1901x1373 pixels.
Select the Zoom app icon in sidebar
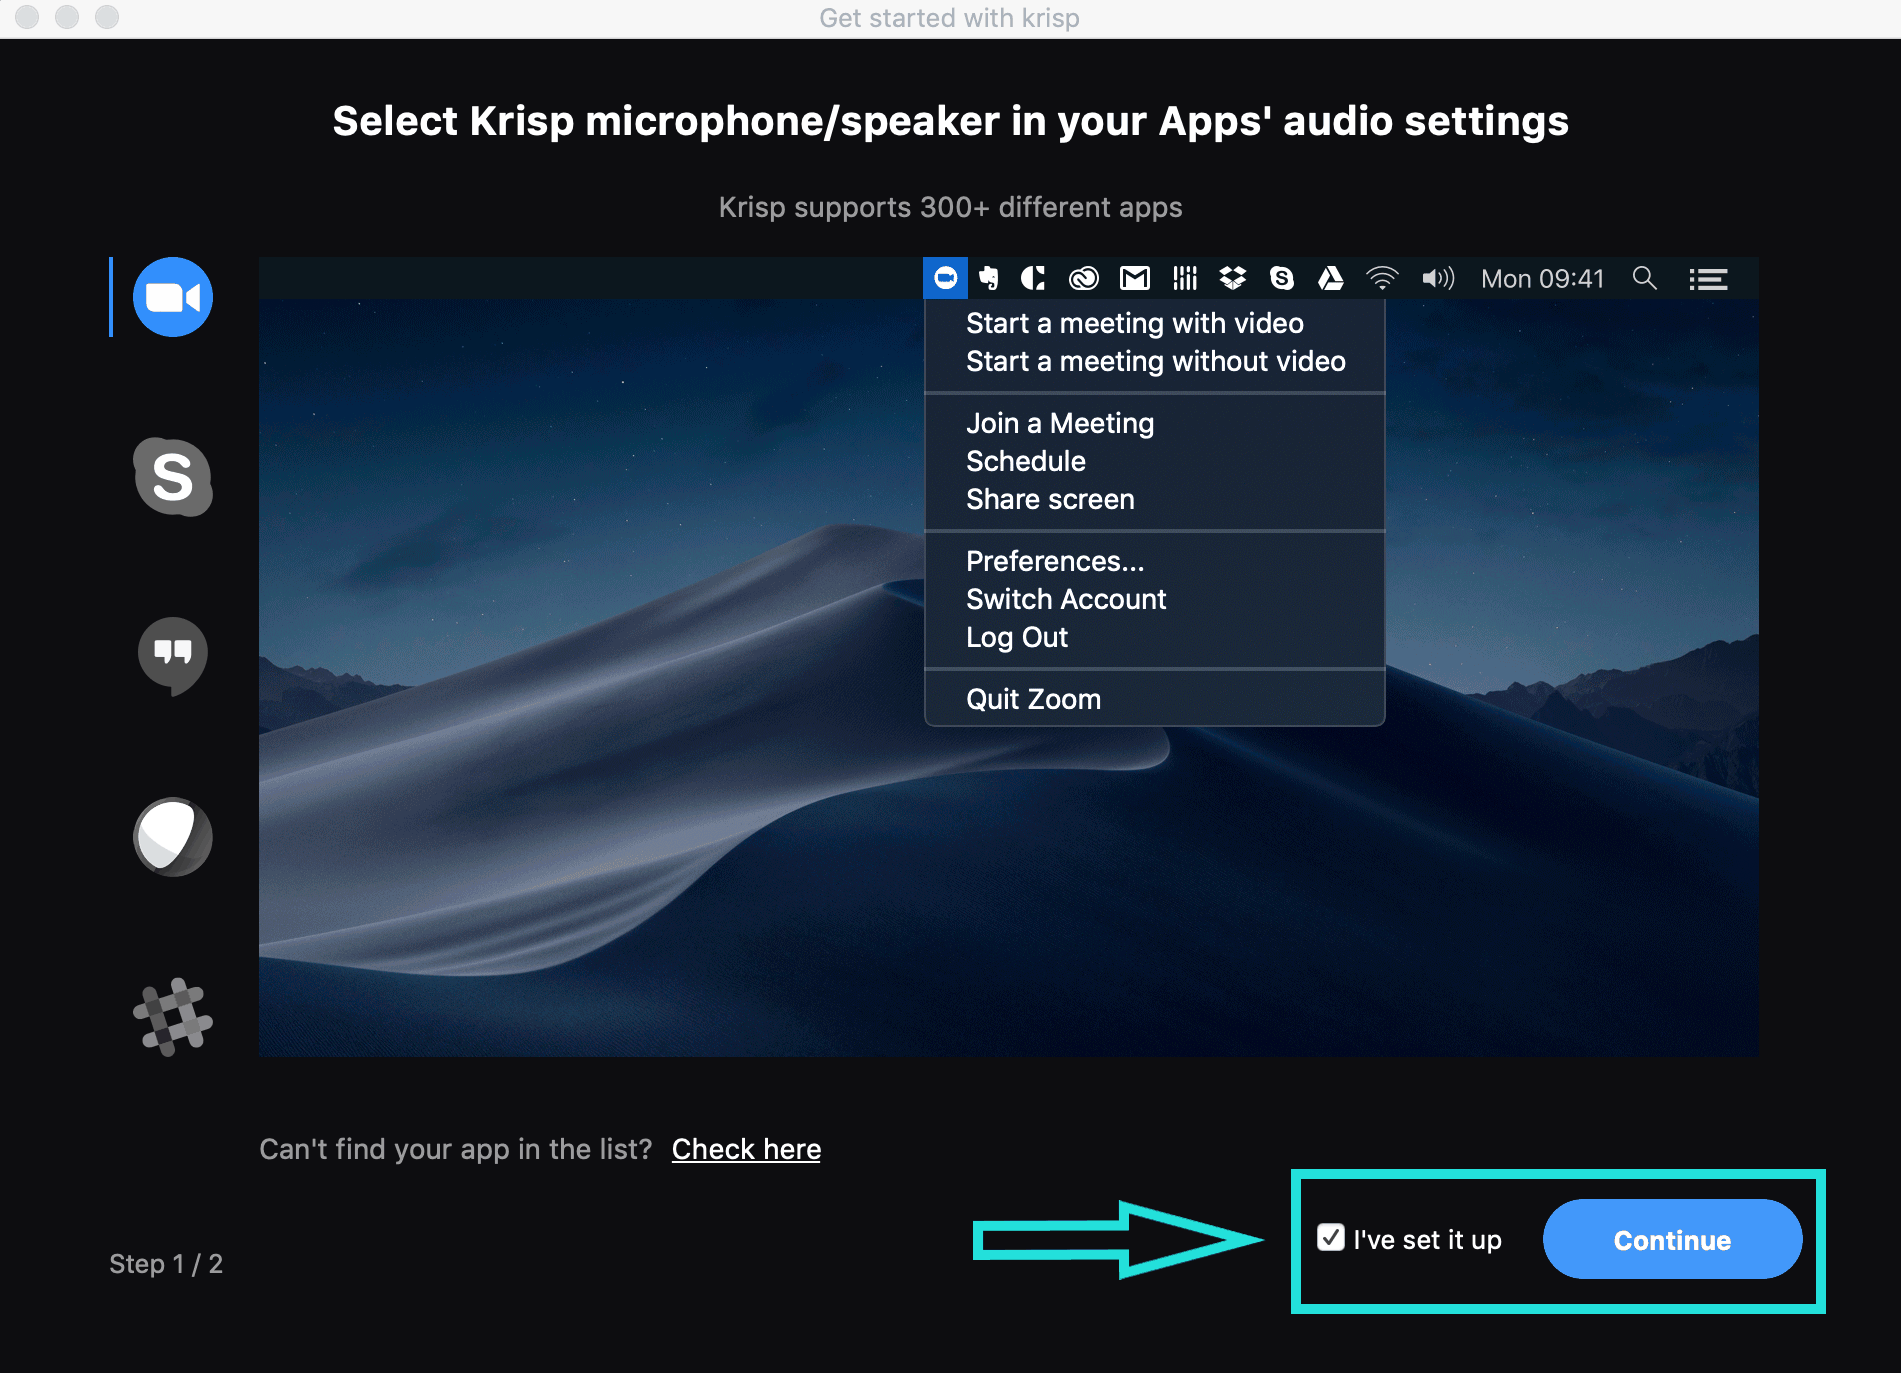point(173,297)
